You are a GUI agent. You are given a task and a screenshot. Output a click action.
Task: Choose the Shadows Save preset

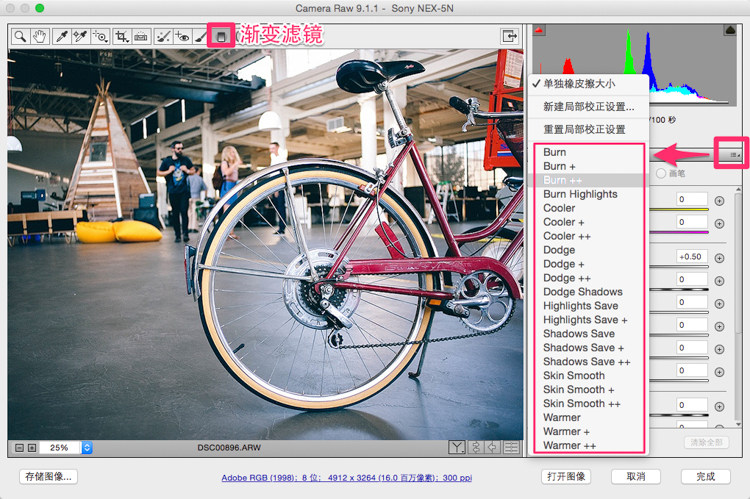point(589,333)
